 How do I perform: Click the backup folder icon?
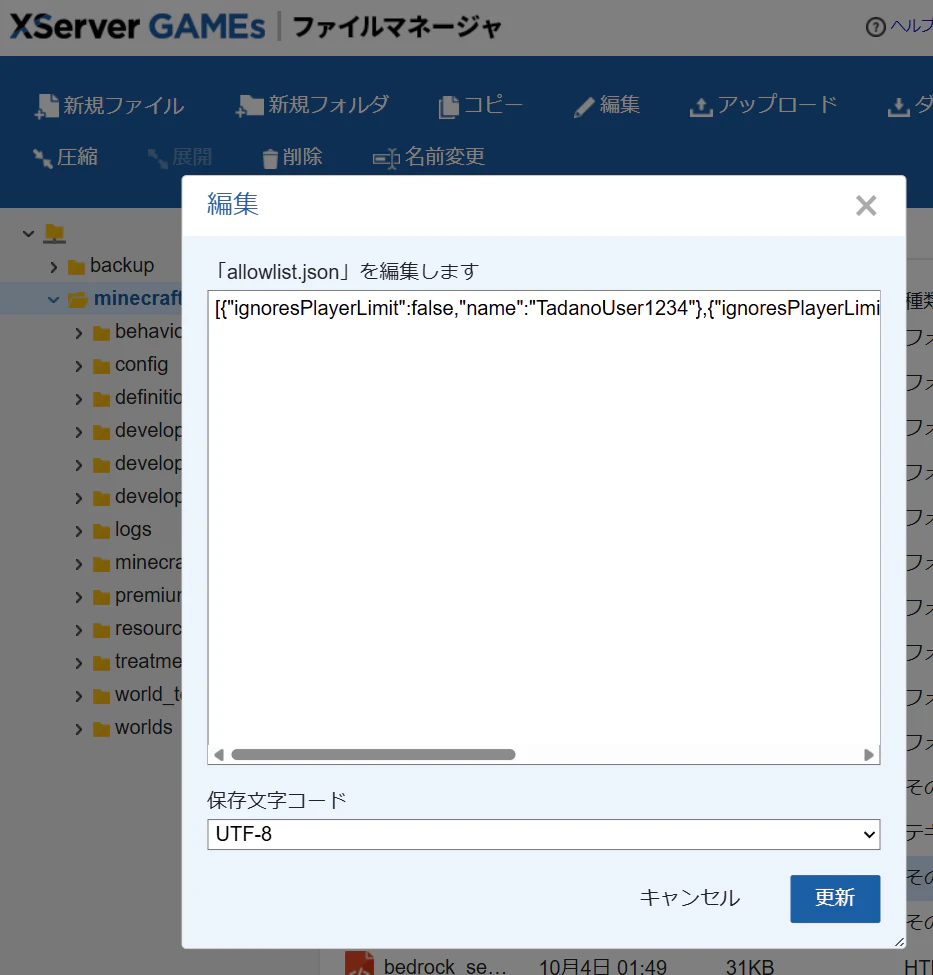tap(77, 267)
